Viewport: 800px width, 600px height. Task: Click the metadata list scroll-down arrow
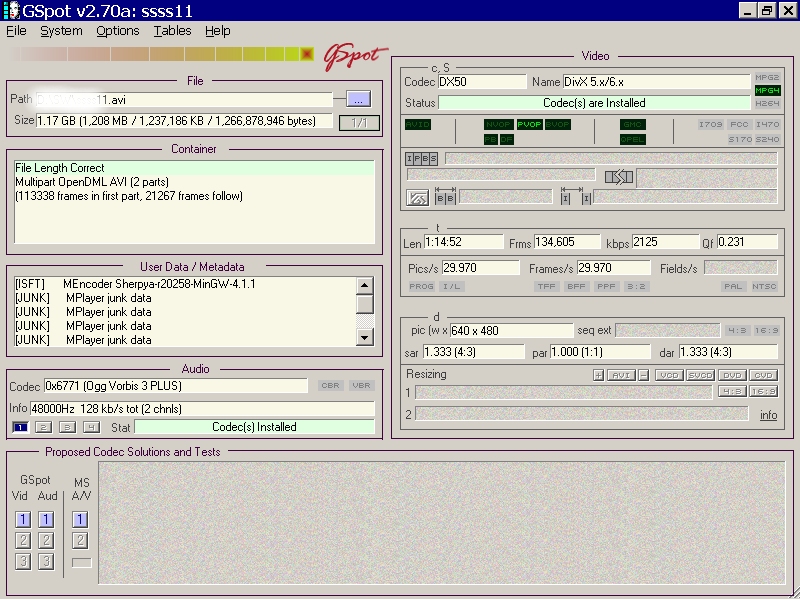(364, 337)
